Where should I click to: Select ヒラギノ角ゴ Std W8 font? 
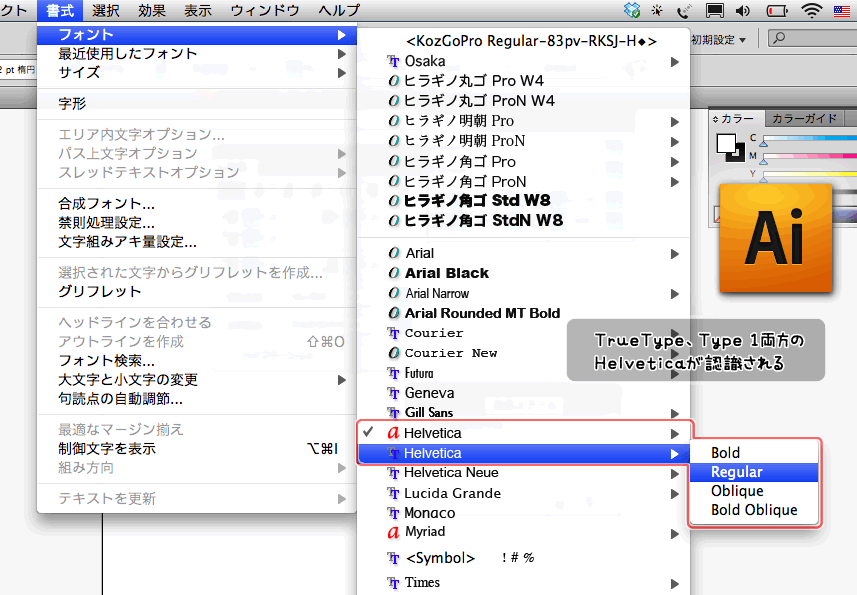524,201
